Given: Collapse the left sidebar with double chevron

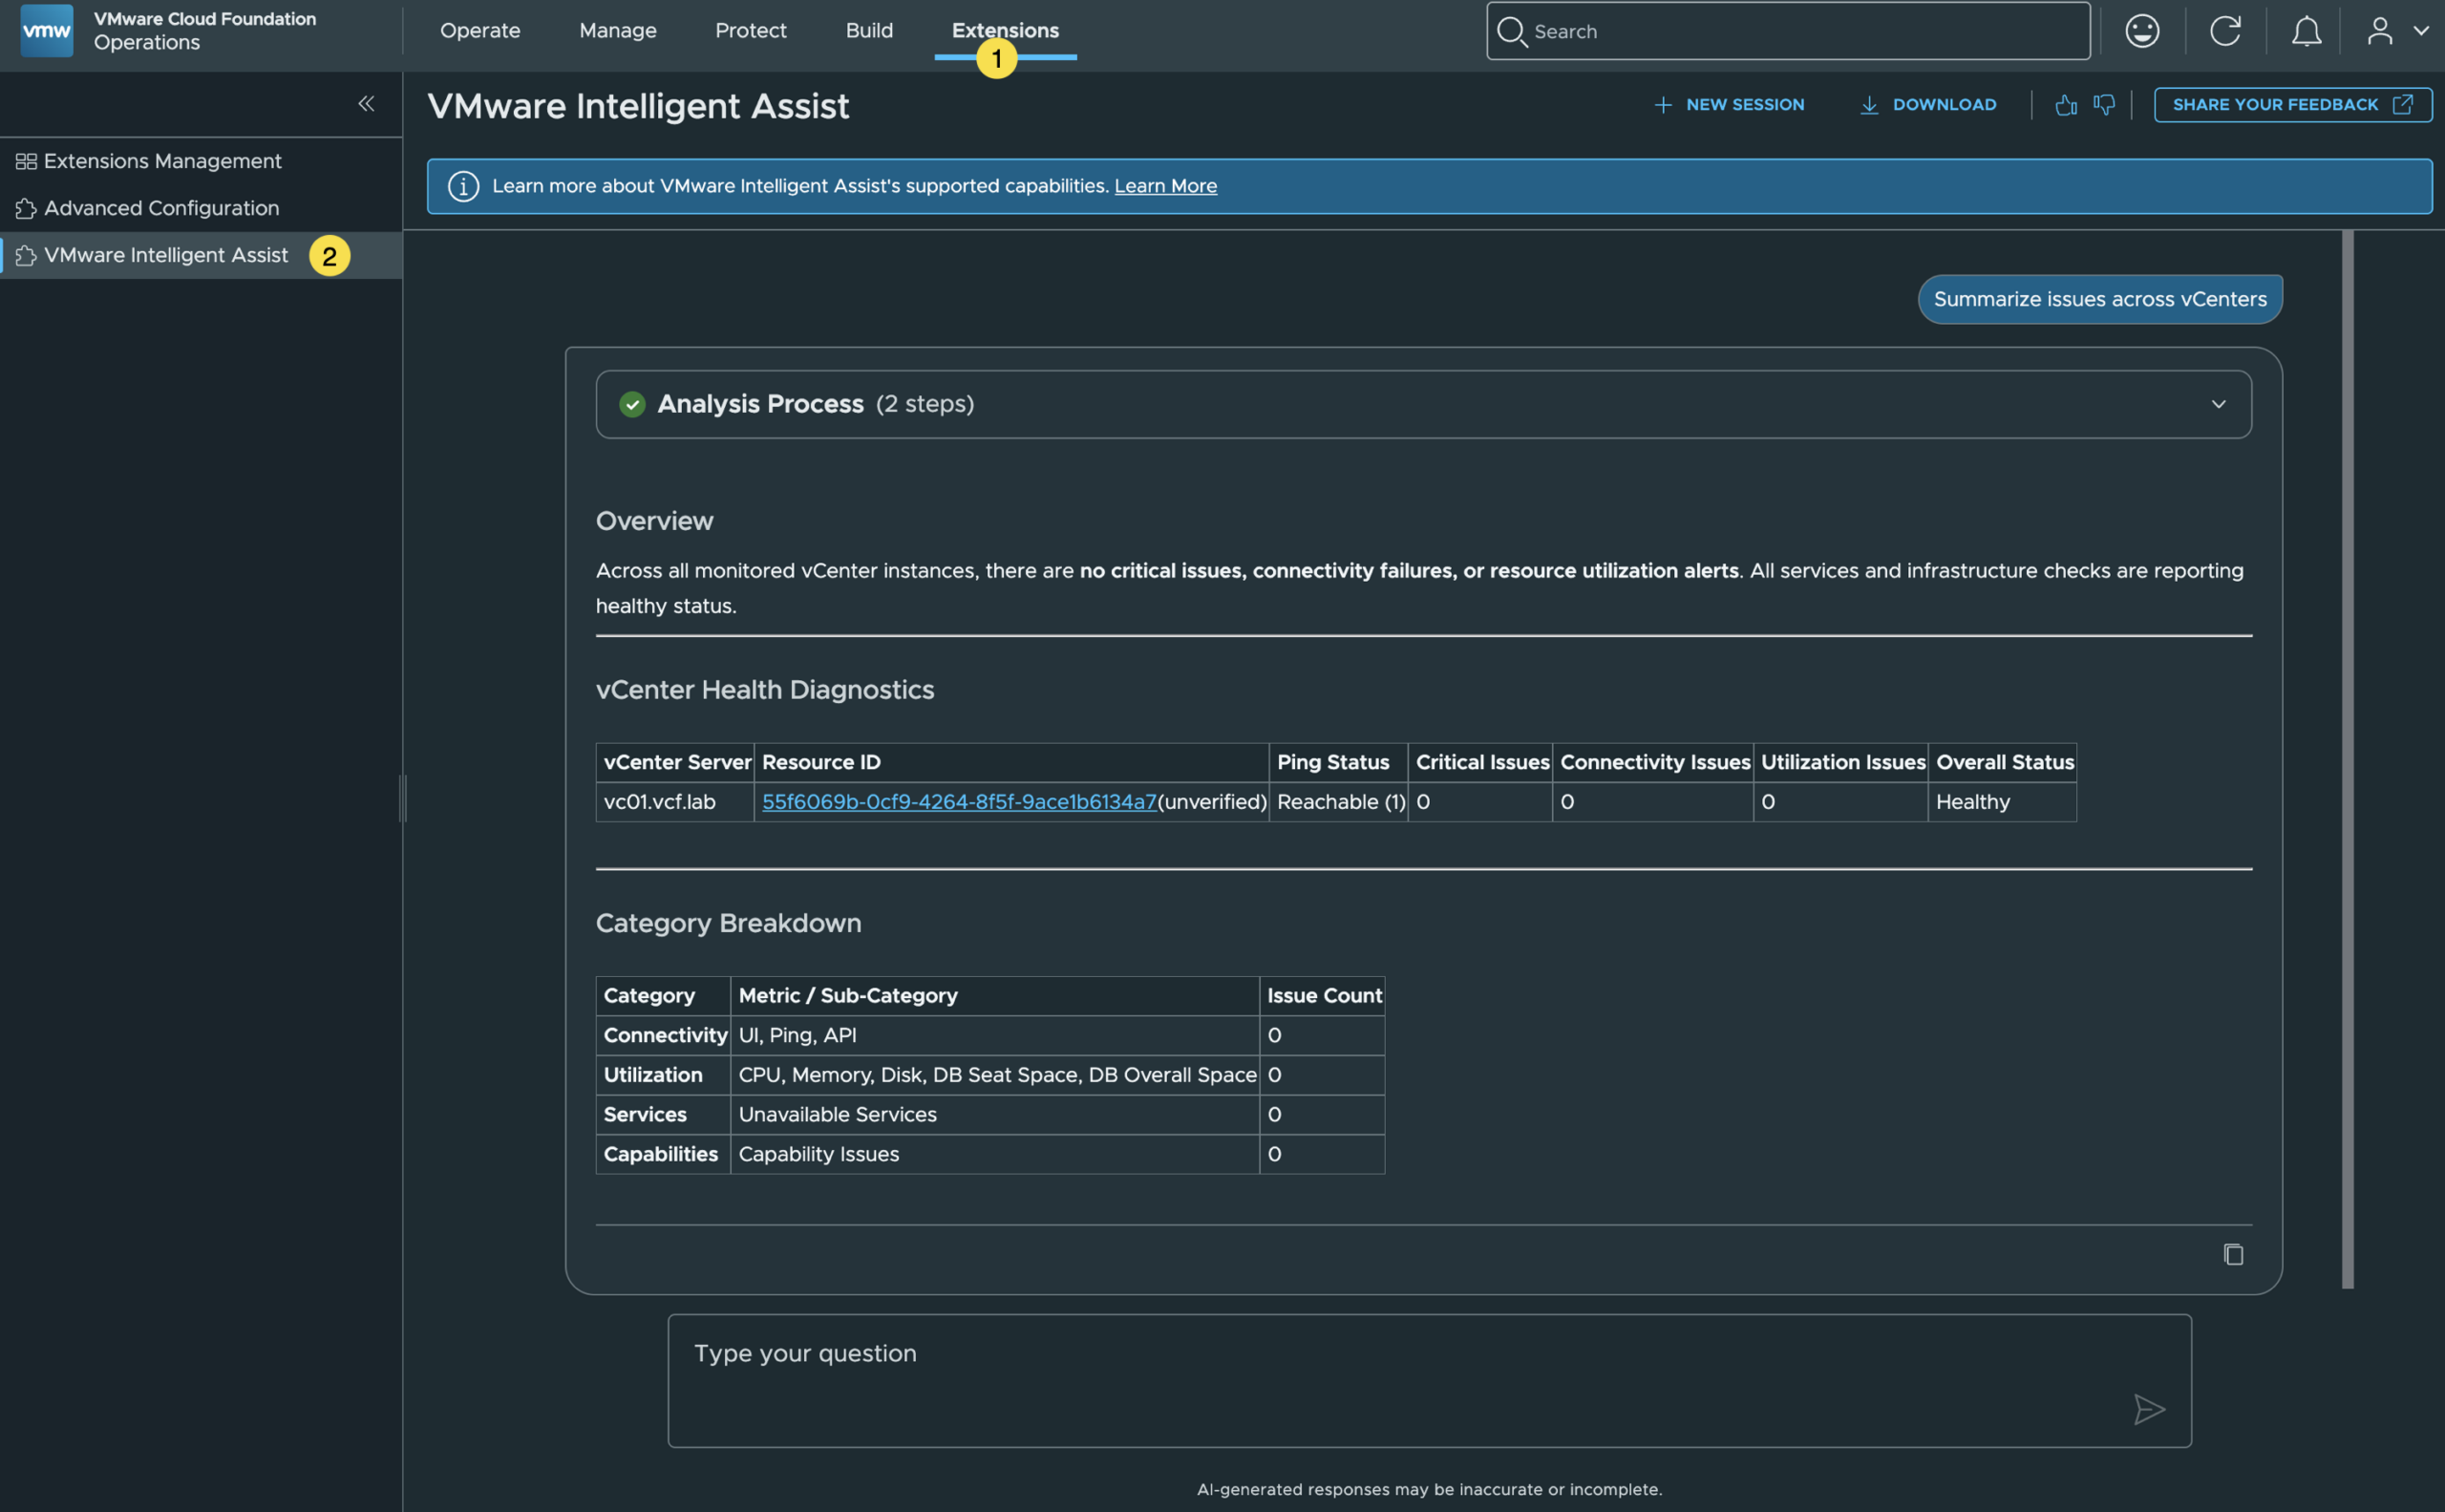Looking at the screenshot, I should [x=366, y=103].
